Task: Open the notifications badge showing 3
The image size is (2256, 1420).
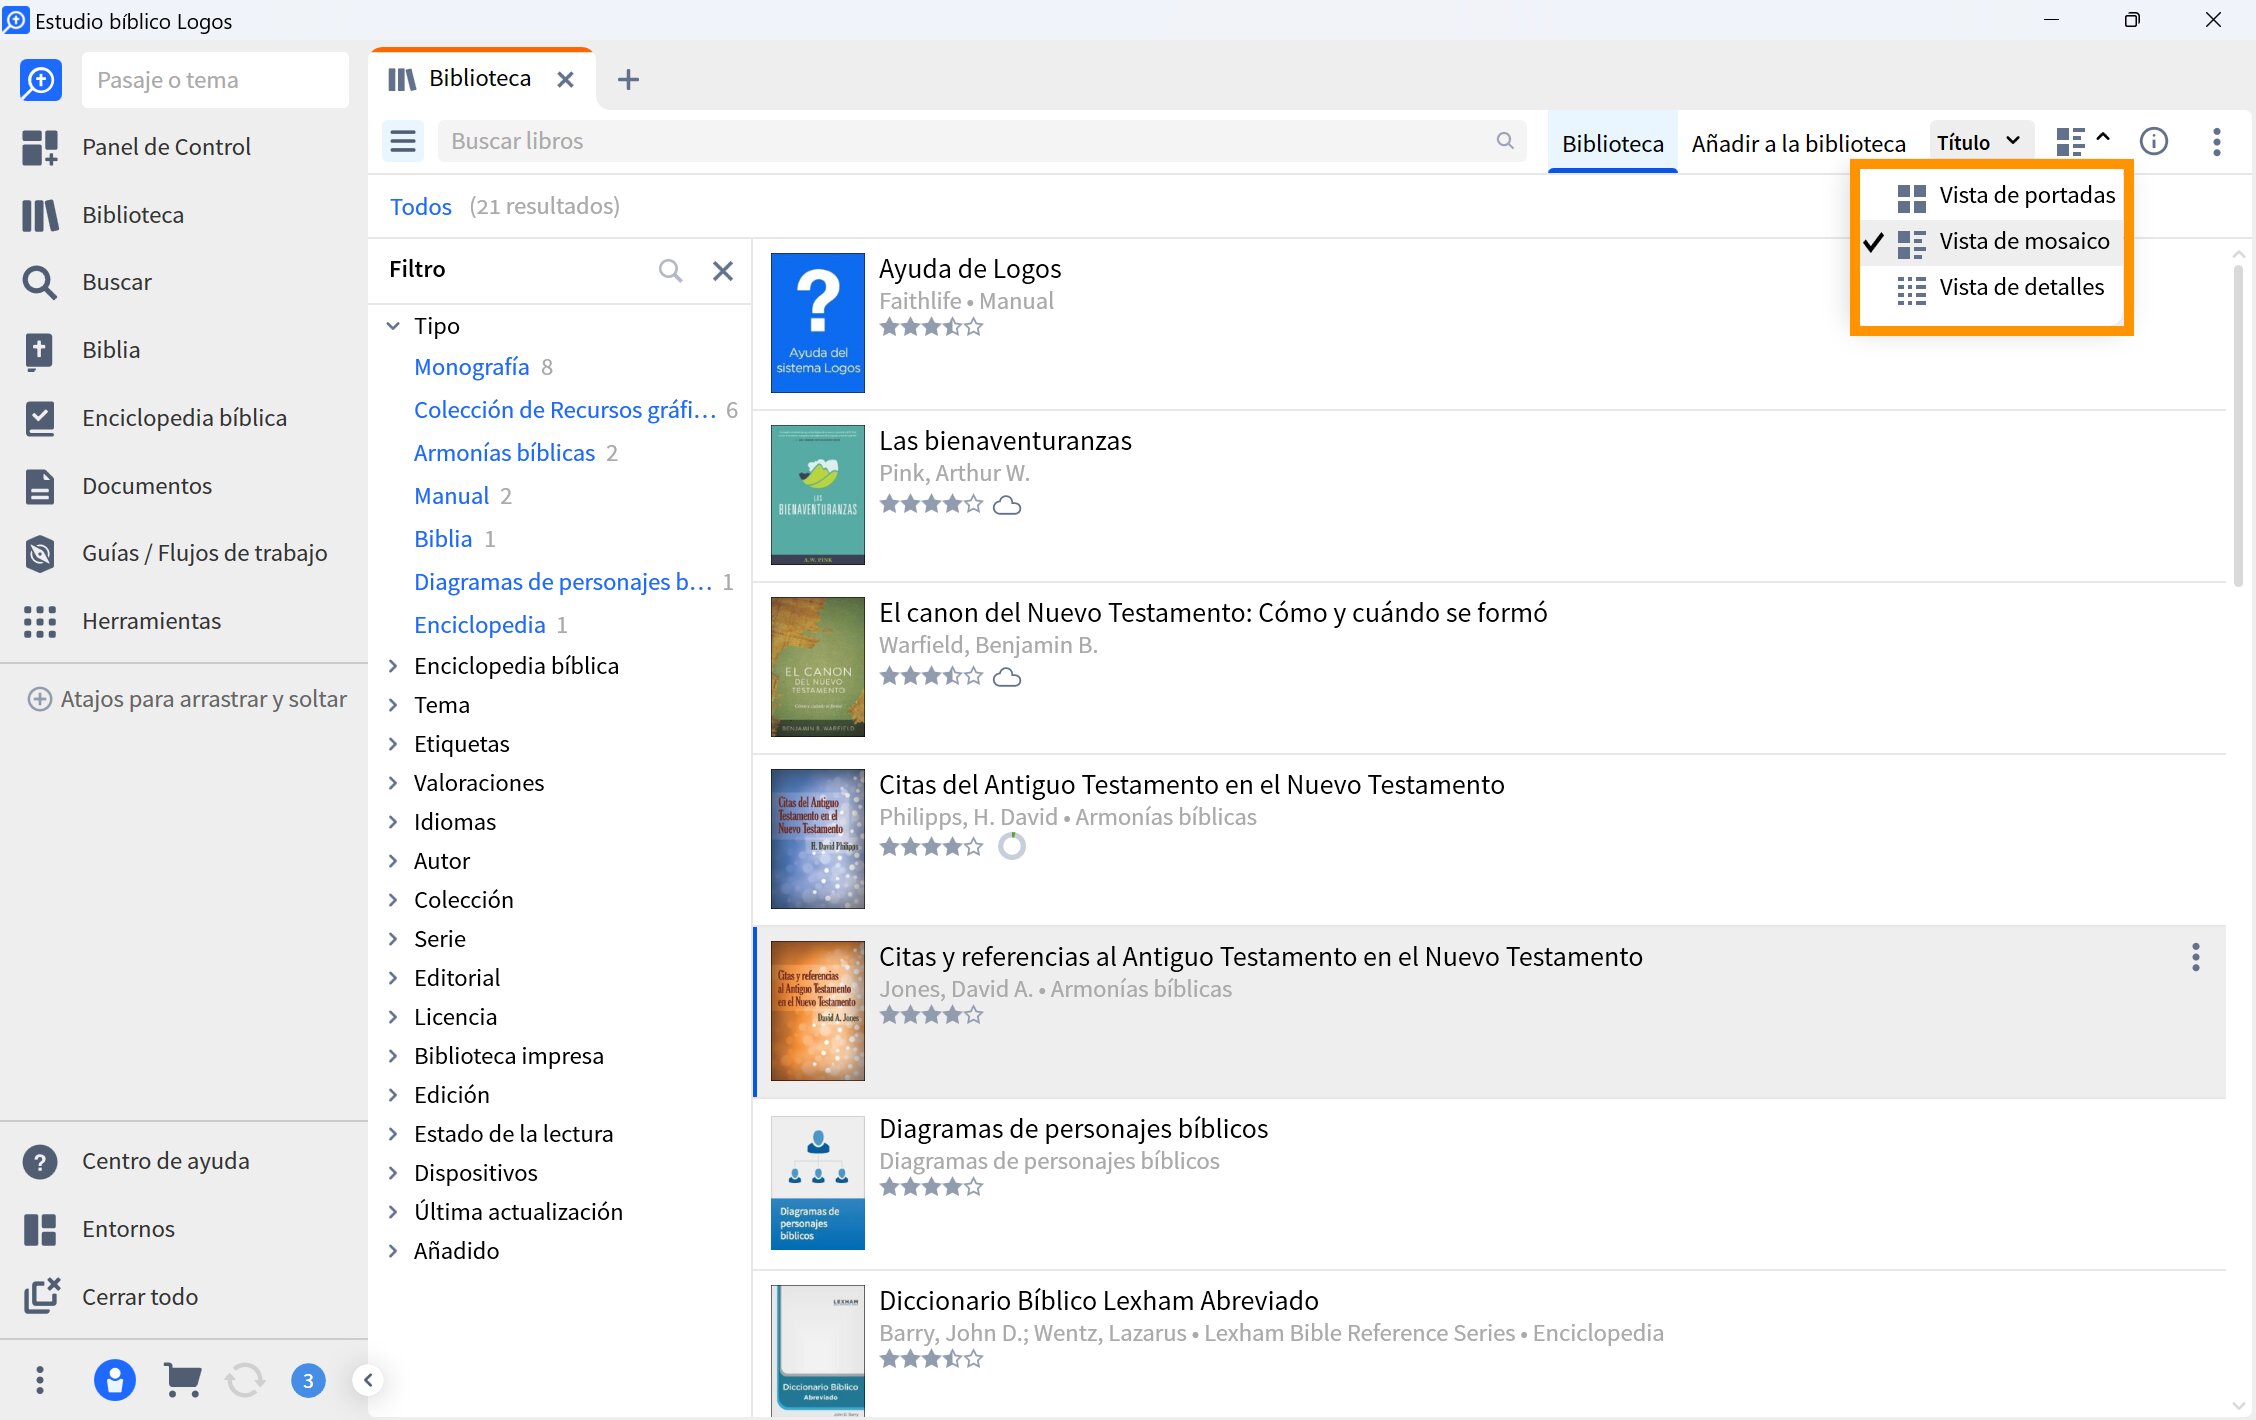Action: pos(308,1381)
